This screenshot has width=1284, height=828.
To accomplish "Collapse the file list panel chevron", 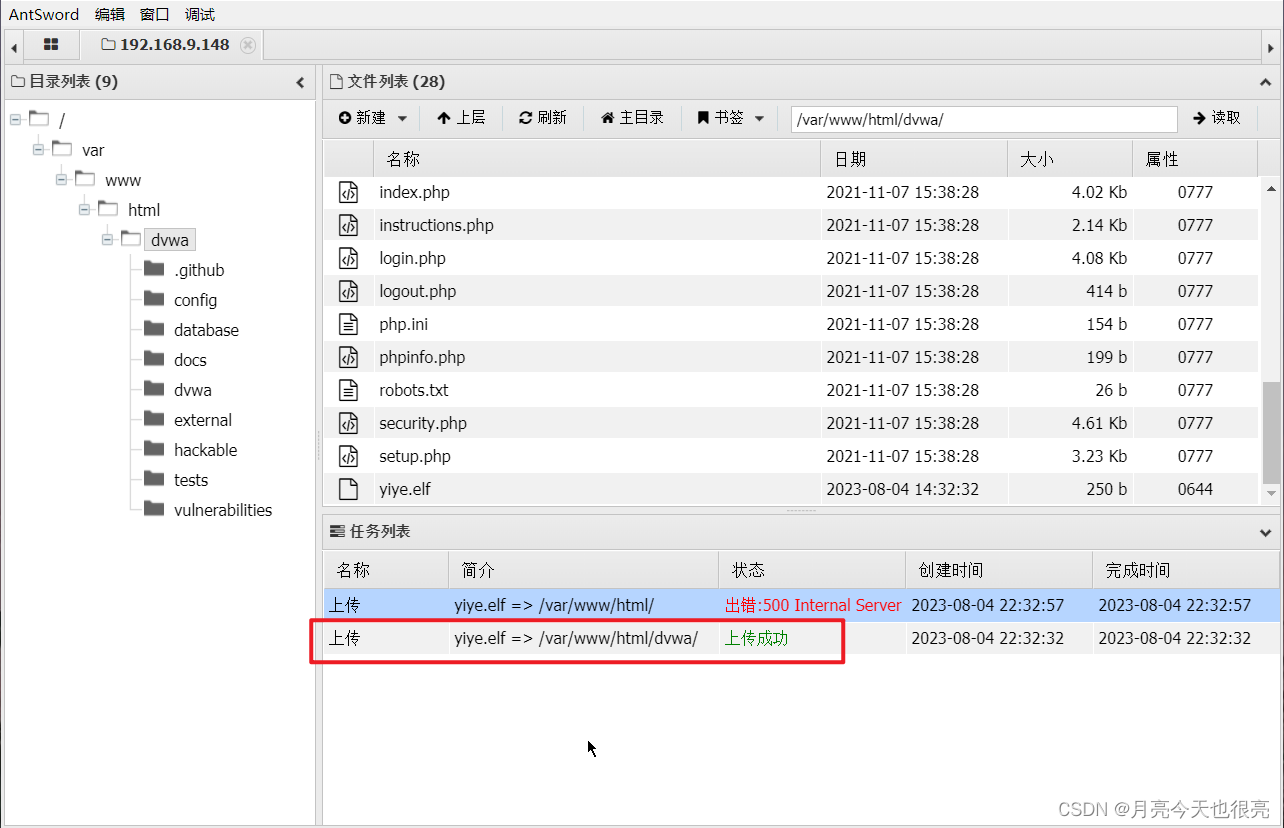I will coord(1266,83).
